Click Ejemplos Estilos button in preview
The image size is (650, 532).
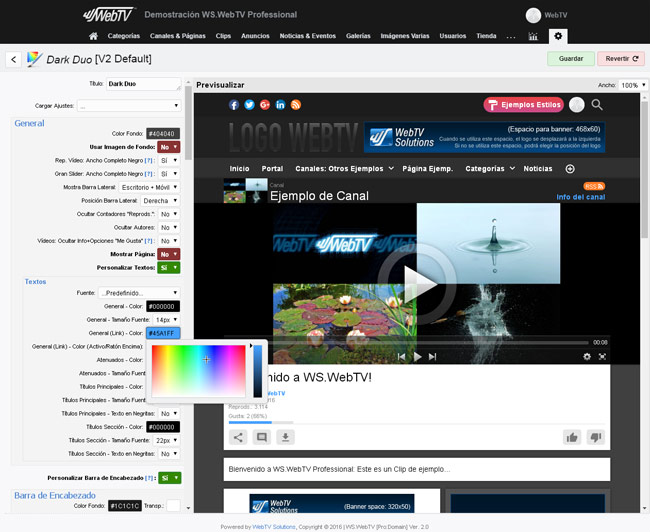click(524, 105)
